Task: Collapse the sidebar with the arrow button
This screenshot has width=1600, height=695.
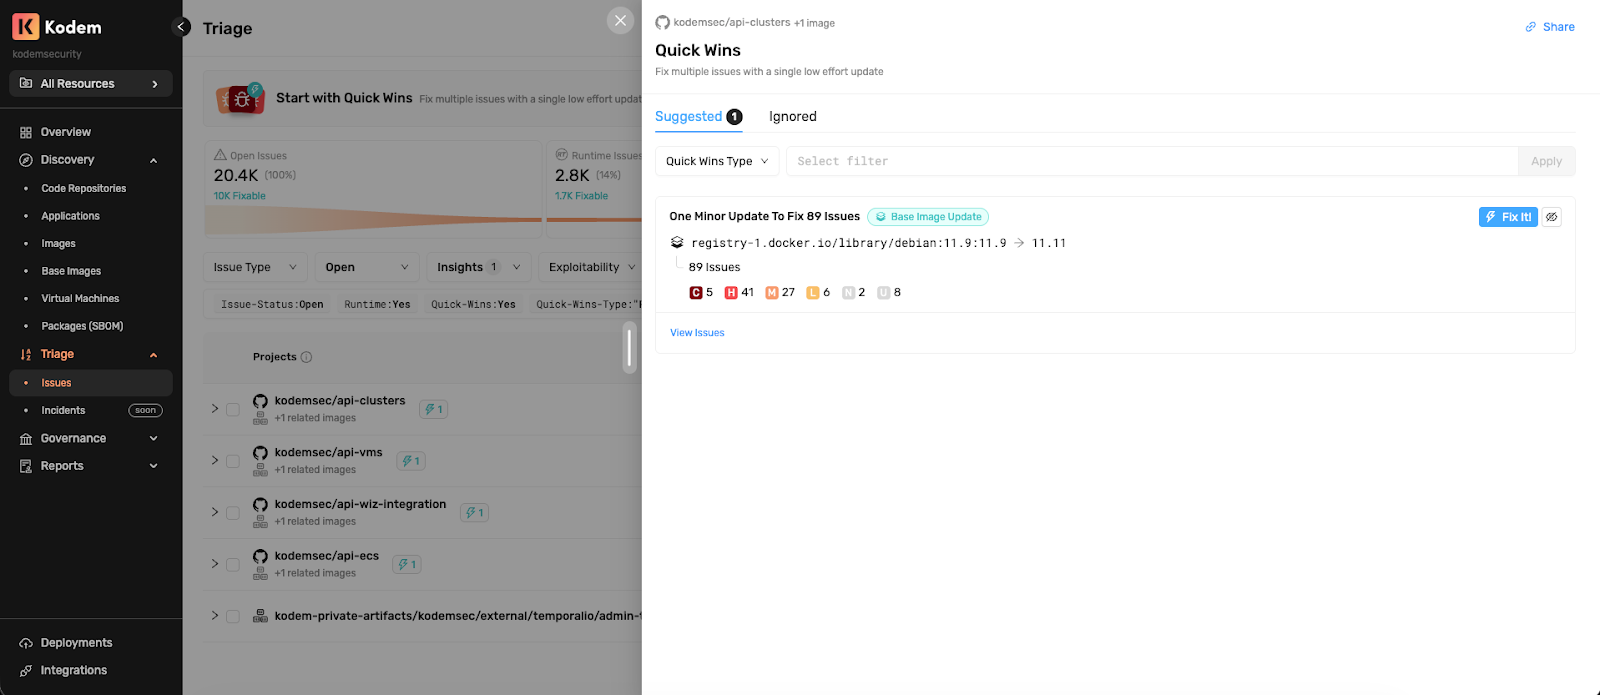Action: point(181,27)
